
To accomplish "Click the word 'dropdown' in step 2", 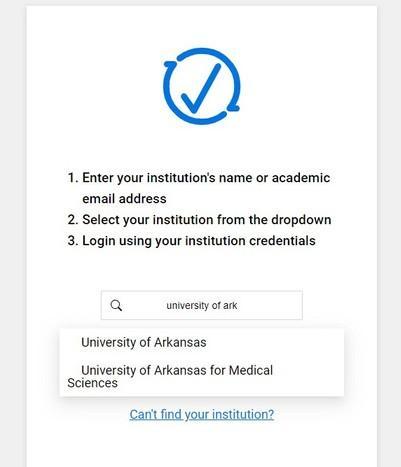I will (x=301, y=220).
